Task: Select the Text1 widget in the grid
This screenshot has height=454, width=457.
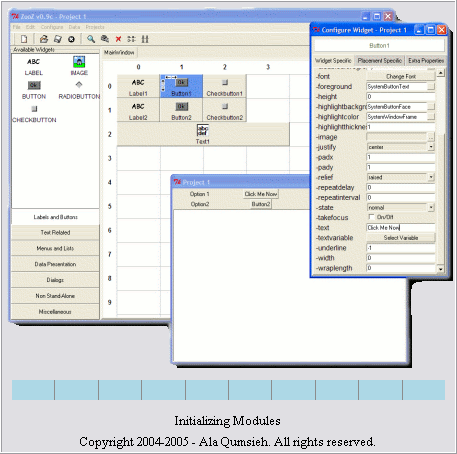Action: tap(203, 134)
